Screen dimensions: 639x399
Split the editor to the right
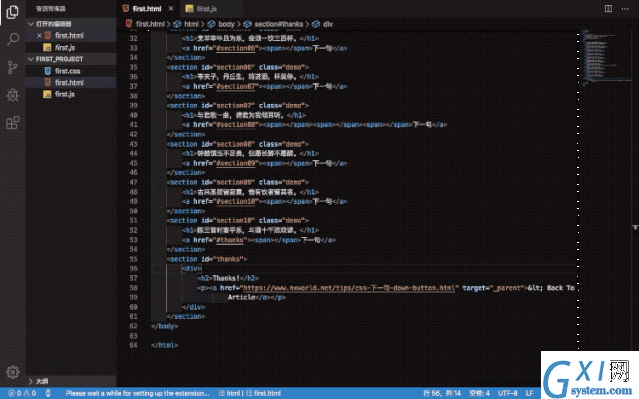[608, 9]
